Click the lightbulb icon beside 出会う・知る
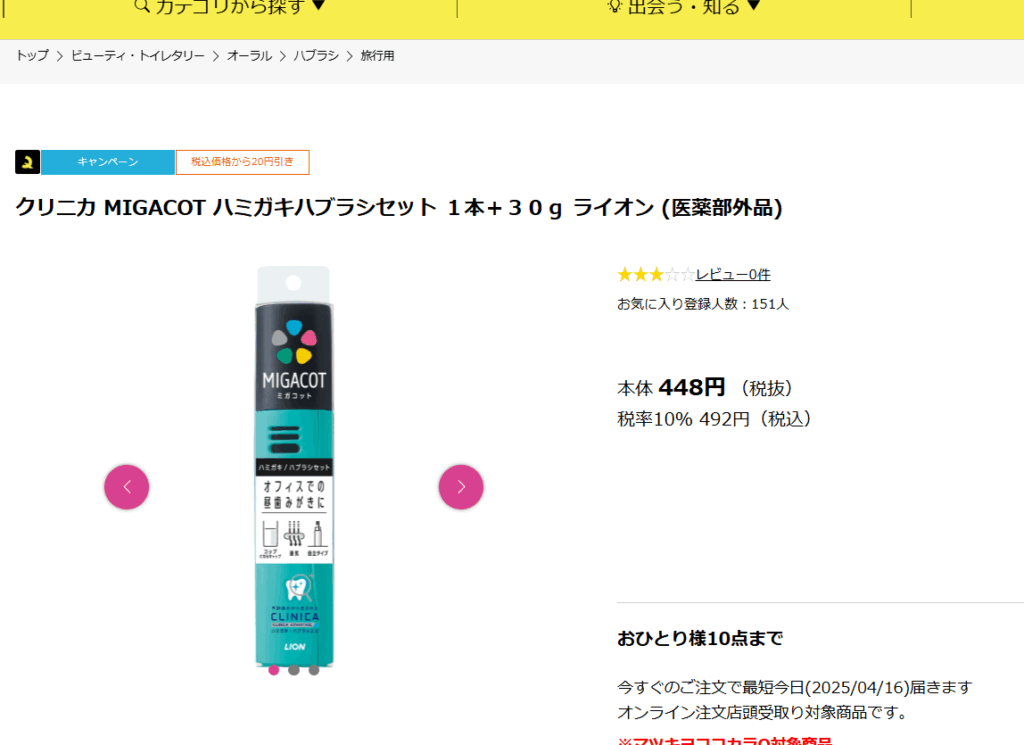The image size is (1024, 745). [615, 6]
